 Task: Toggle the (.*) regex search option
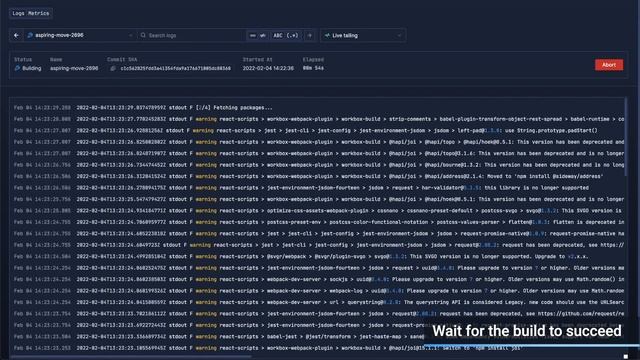point(292,36)
